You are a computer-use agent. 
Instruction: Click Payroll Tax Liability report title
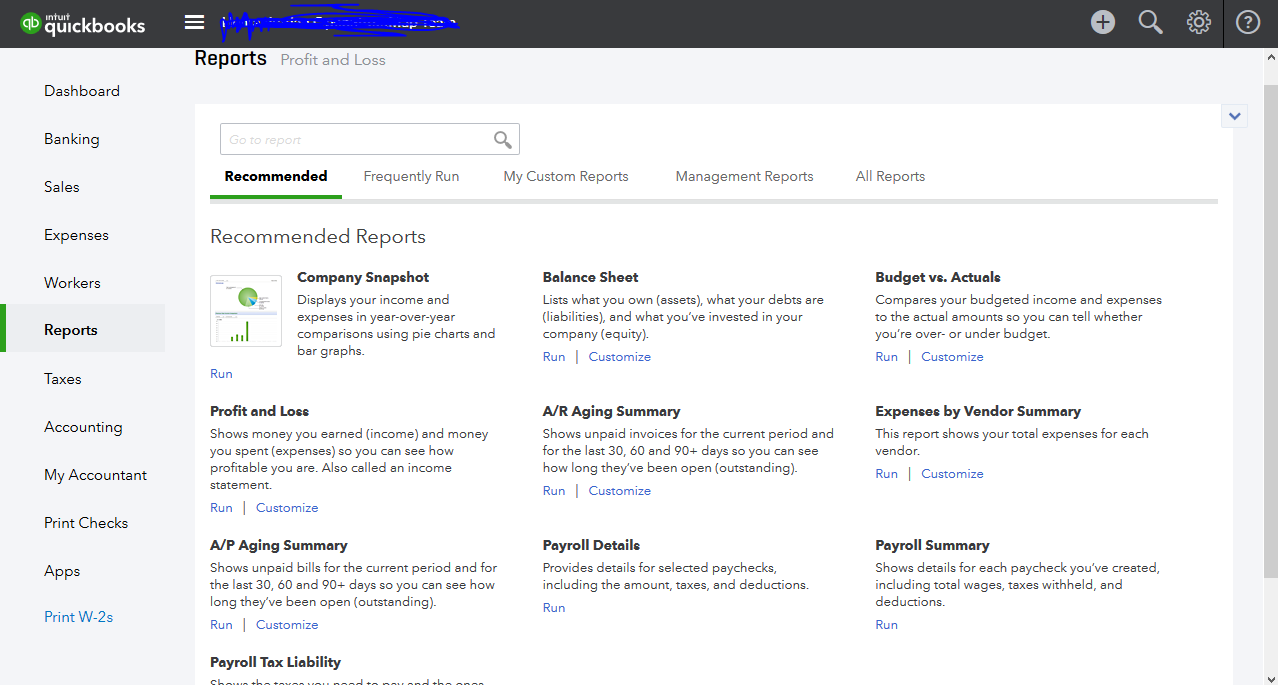(275, 662)
